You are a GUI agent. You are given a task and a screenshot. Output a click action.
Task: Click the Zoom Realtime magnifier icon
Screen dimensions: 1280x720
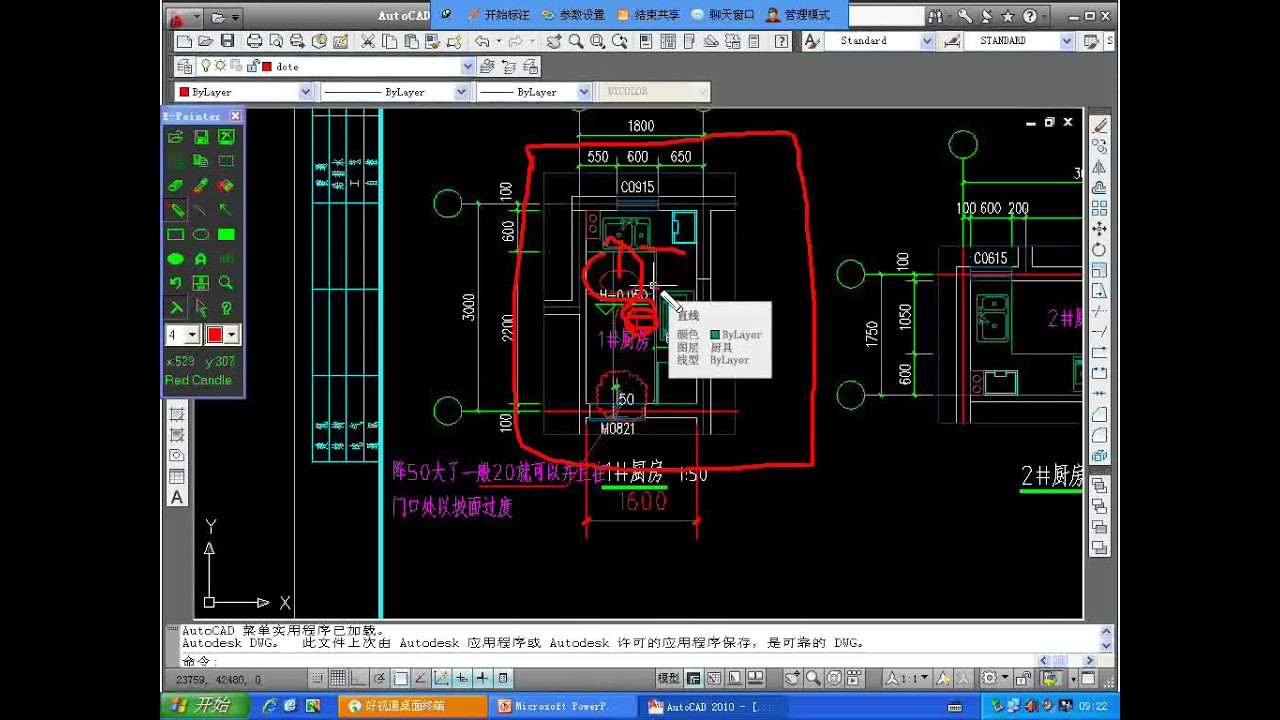[576, 41]
